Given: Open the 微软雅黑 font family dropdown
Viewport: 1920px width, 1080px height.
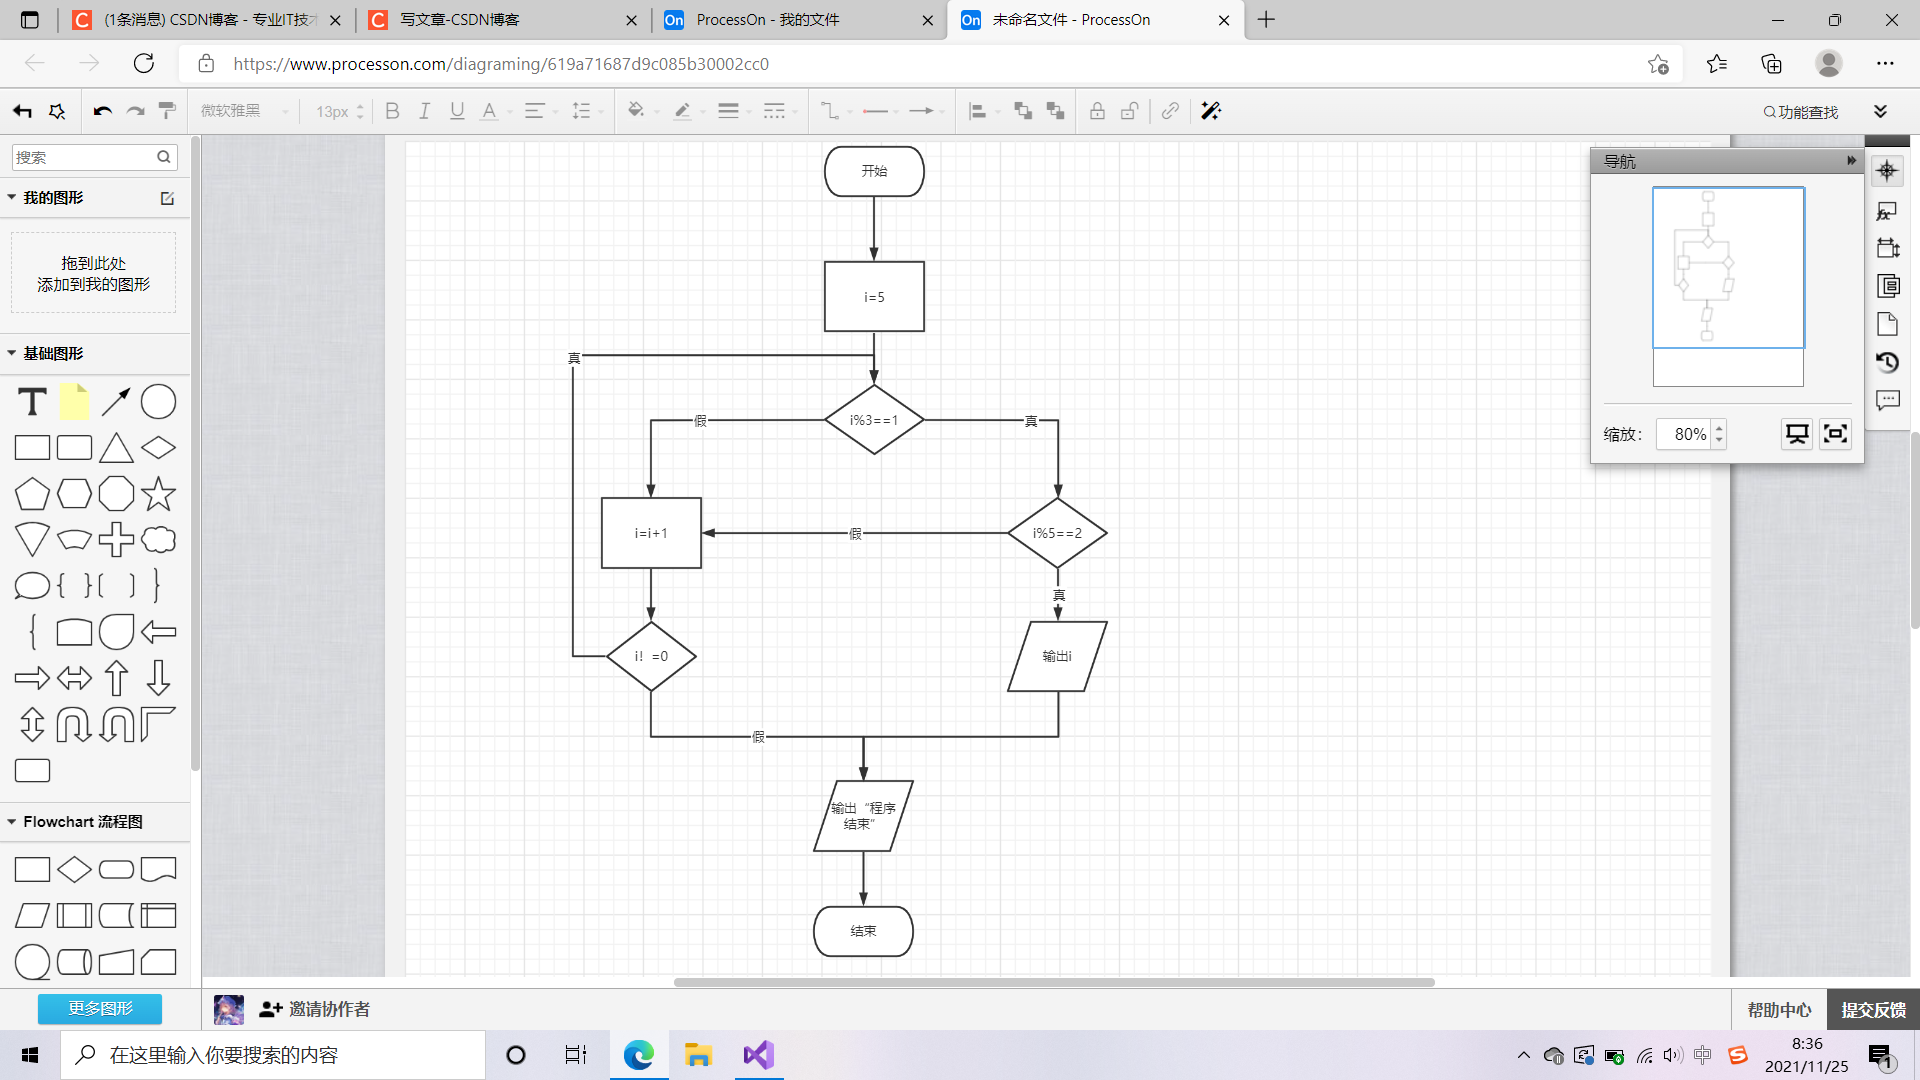Looking at the screenshot, I should pyautogui.click(x=244, y=111).
